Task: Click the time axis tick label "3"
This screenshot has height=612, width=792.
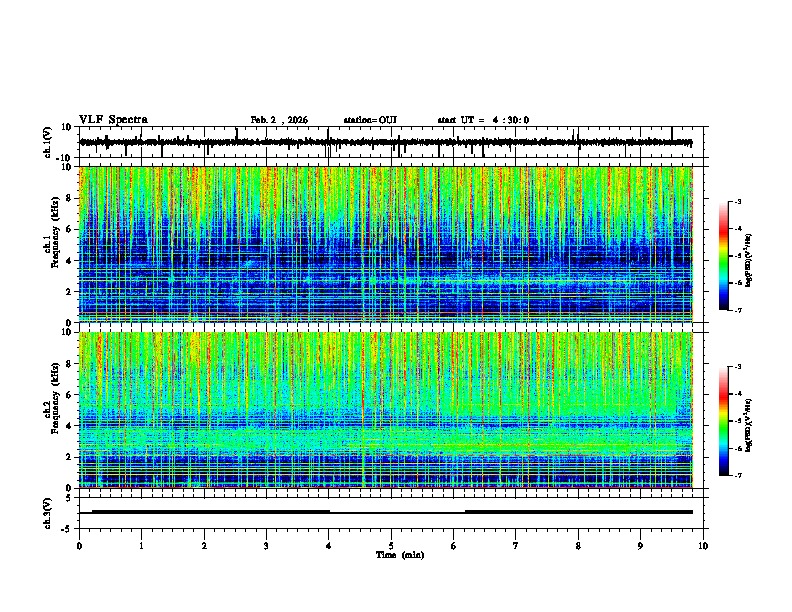Action: (266, 546)
